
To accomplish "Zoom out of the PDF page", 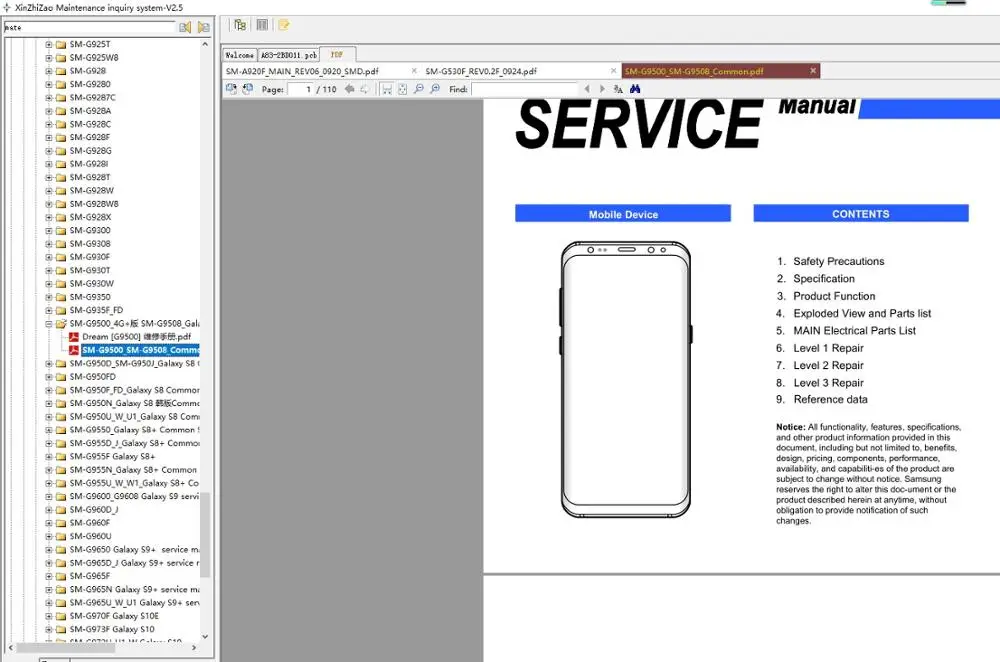I will (418, 89).
